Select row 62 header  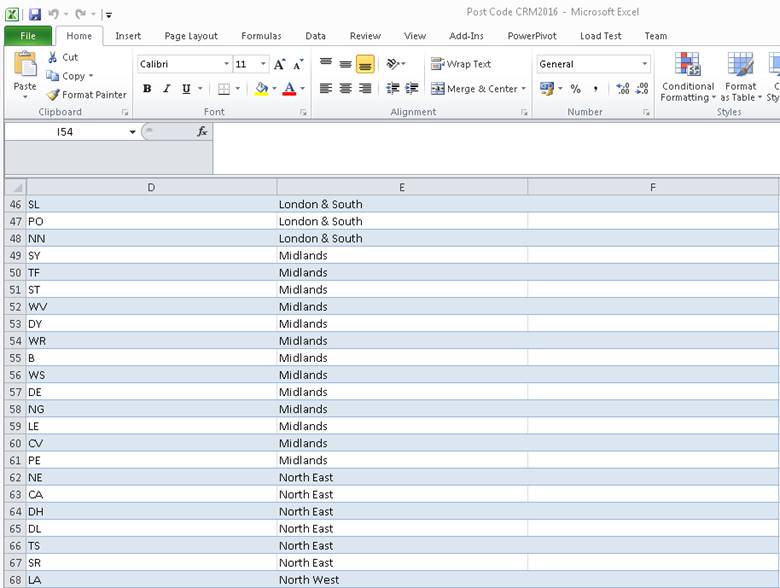point(15,478)
